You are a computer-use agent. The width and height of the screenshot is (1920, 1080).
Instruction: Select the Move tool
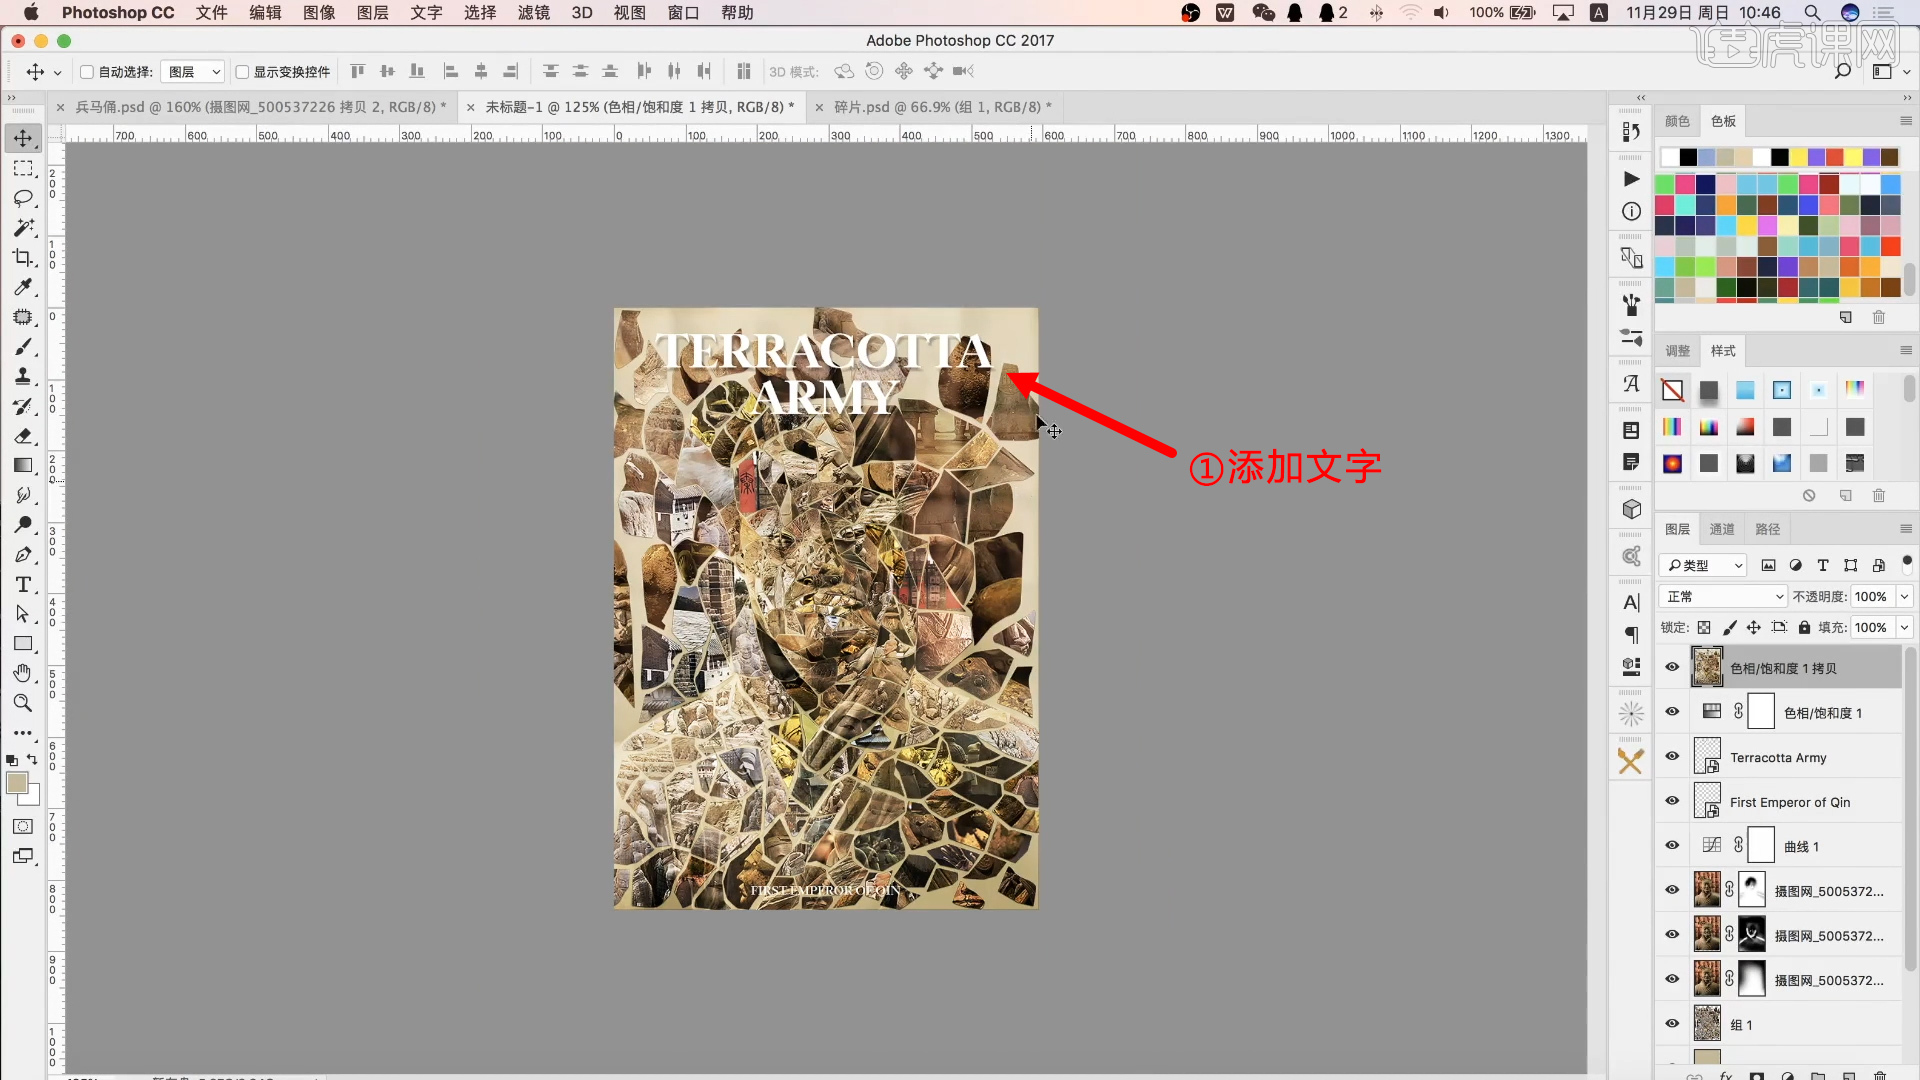[x=23, y=138]
